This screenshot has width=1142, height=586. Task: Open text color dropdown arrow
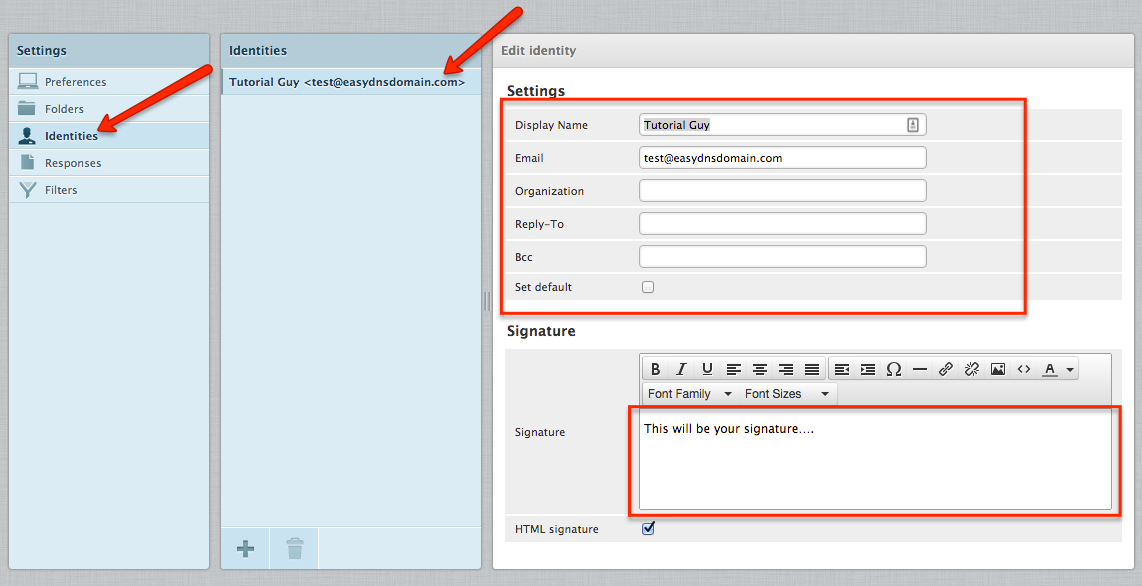[x=1070, y=370]
